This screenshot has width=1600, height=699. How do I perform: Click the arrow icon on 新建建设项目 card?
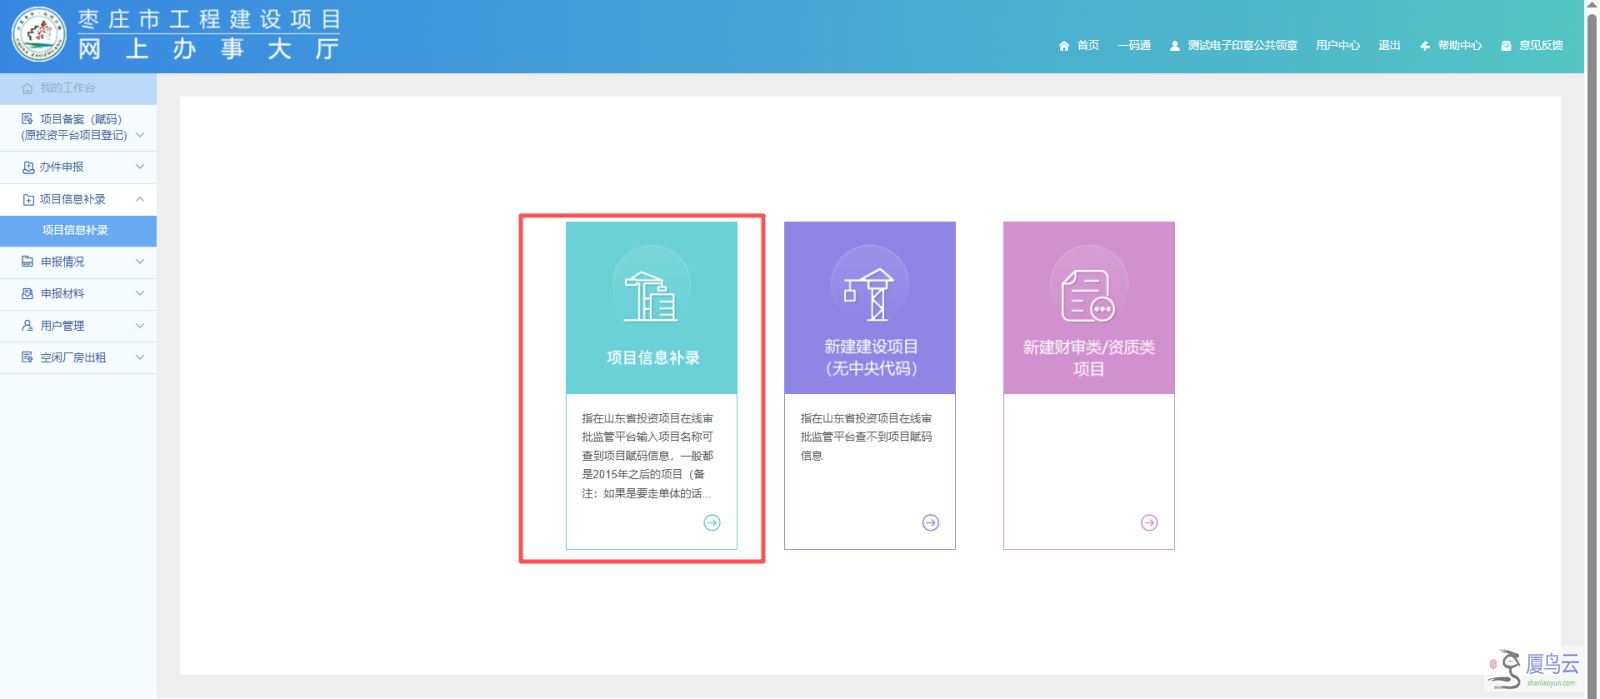(930, 523)
